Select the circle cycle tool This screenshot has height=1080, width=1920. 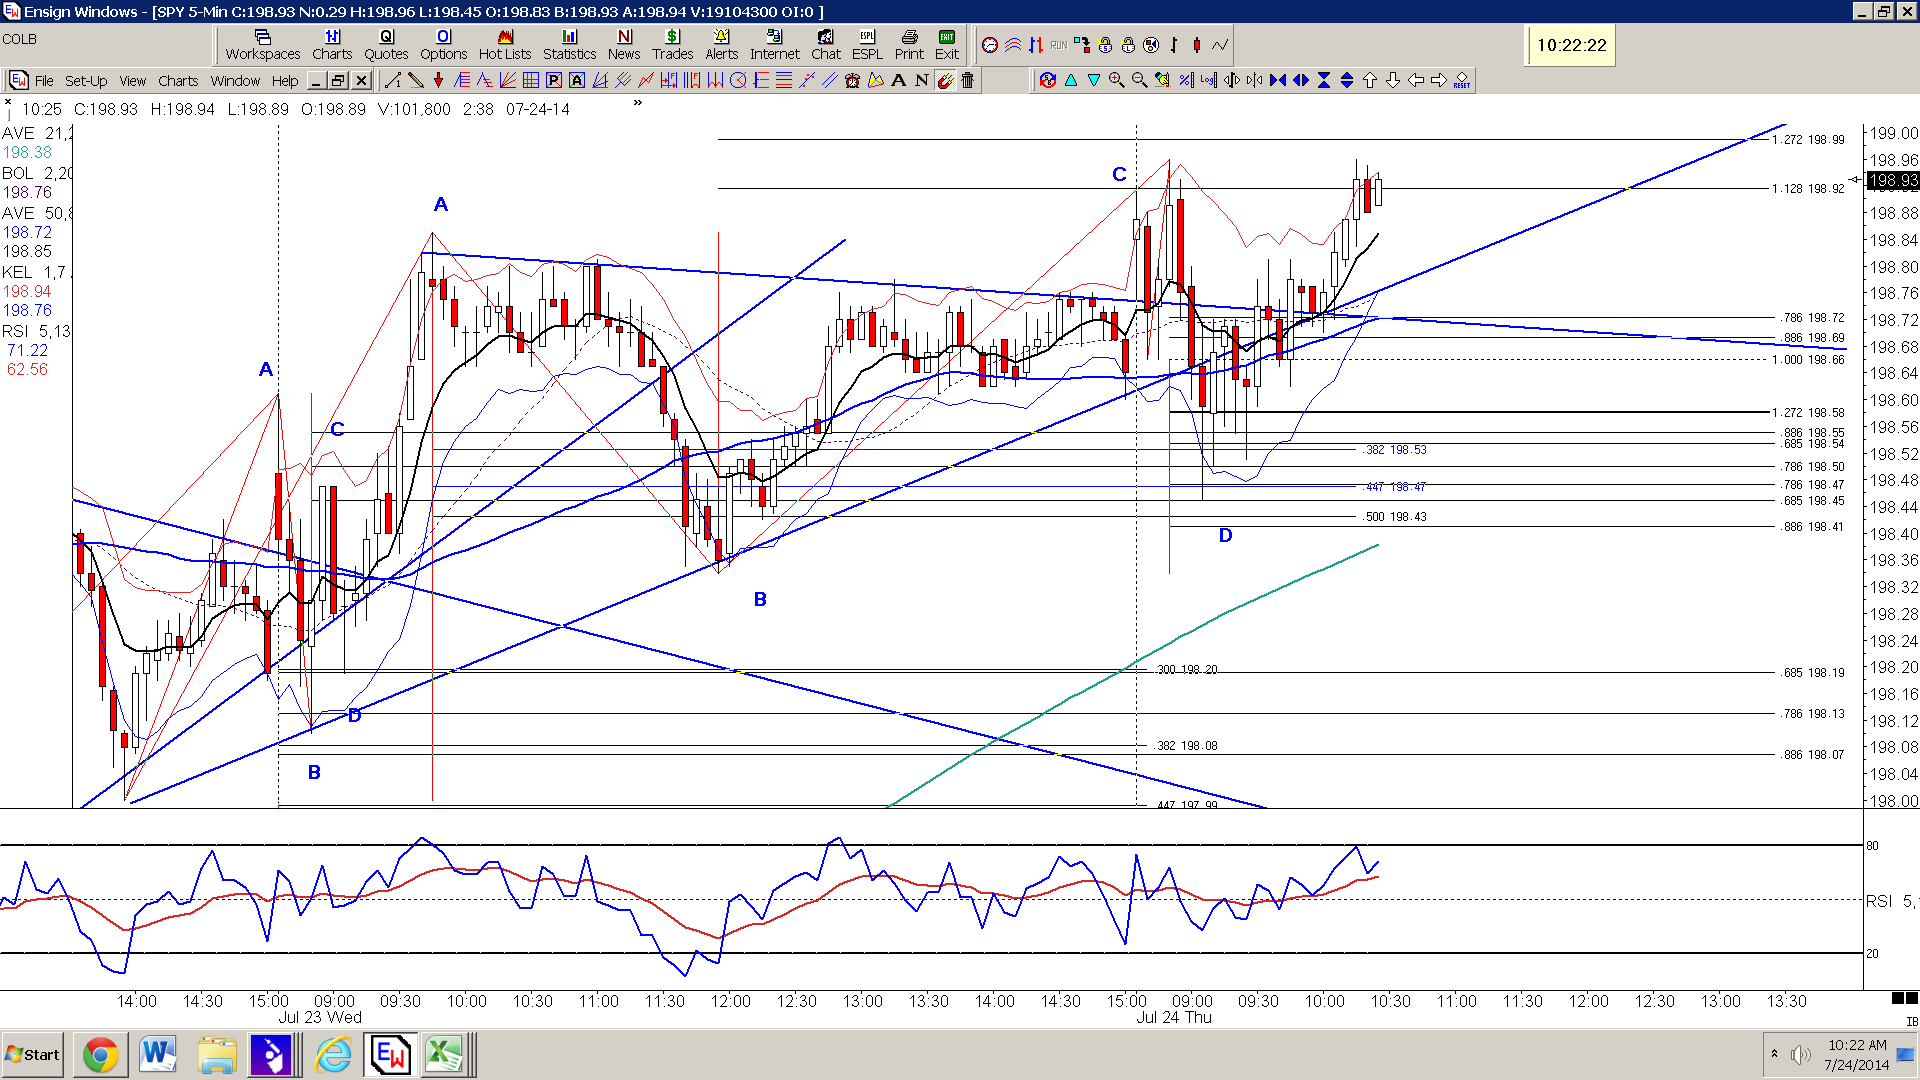[x=738, y=80]
